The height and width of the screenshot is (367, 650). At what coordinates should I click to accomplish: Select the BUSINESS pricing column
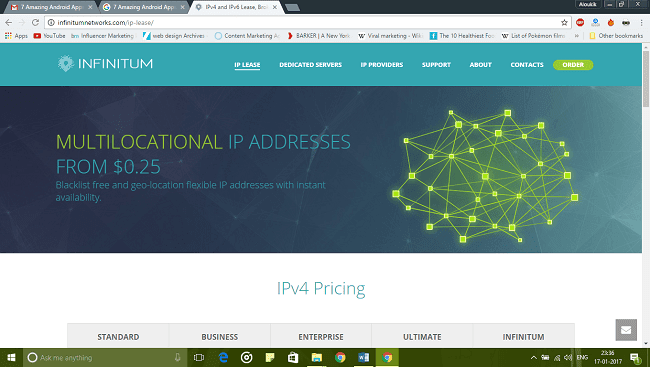pyautogui.click(x=220, y=336)
